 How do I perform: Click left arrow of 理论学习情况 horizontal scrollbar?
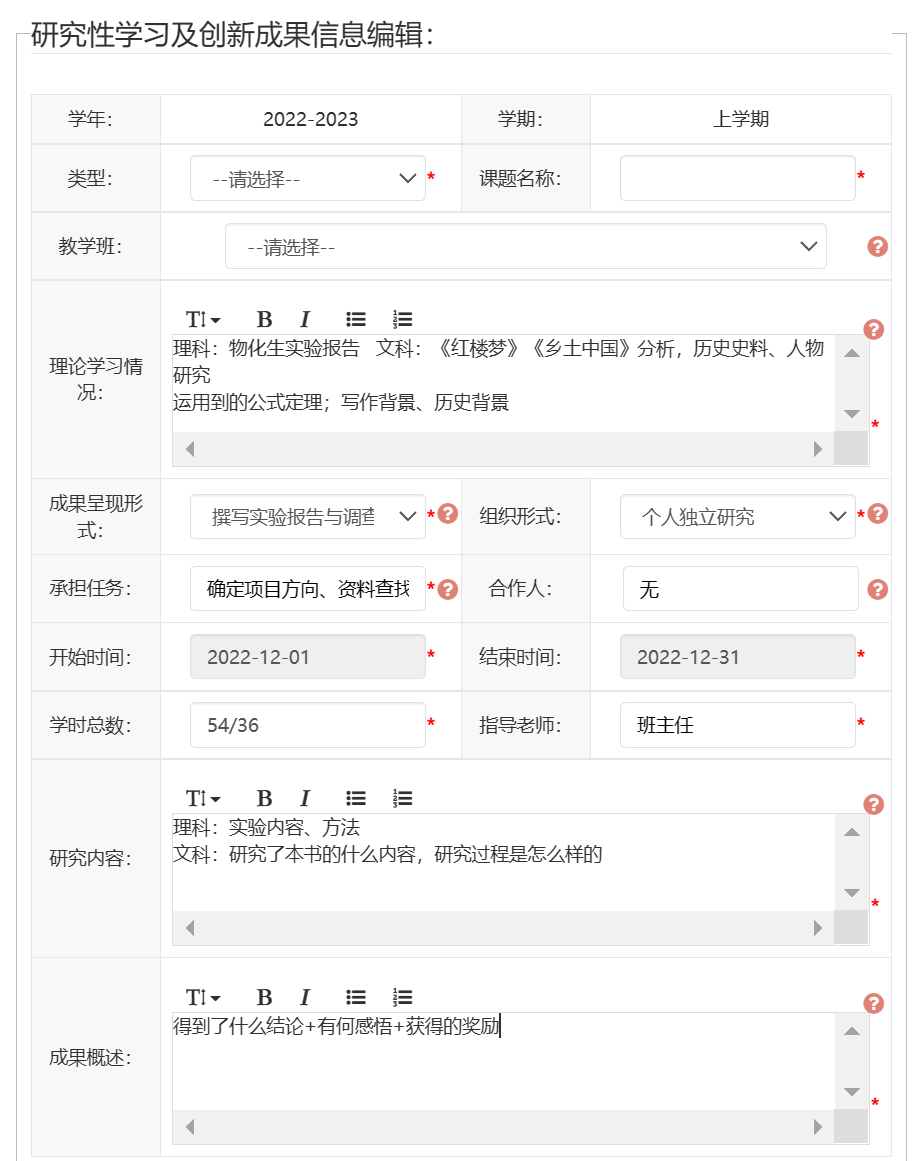pyautogui.click(x=190, y=449)
